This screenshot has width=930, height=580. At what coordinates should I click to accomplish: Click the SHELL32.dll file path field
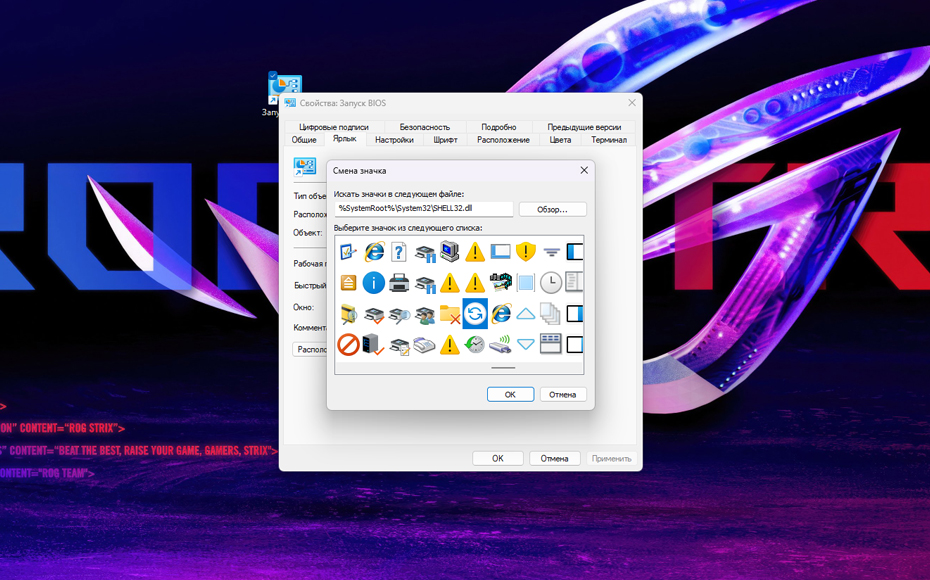click(423, 209)
